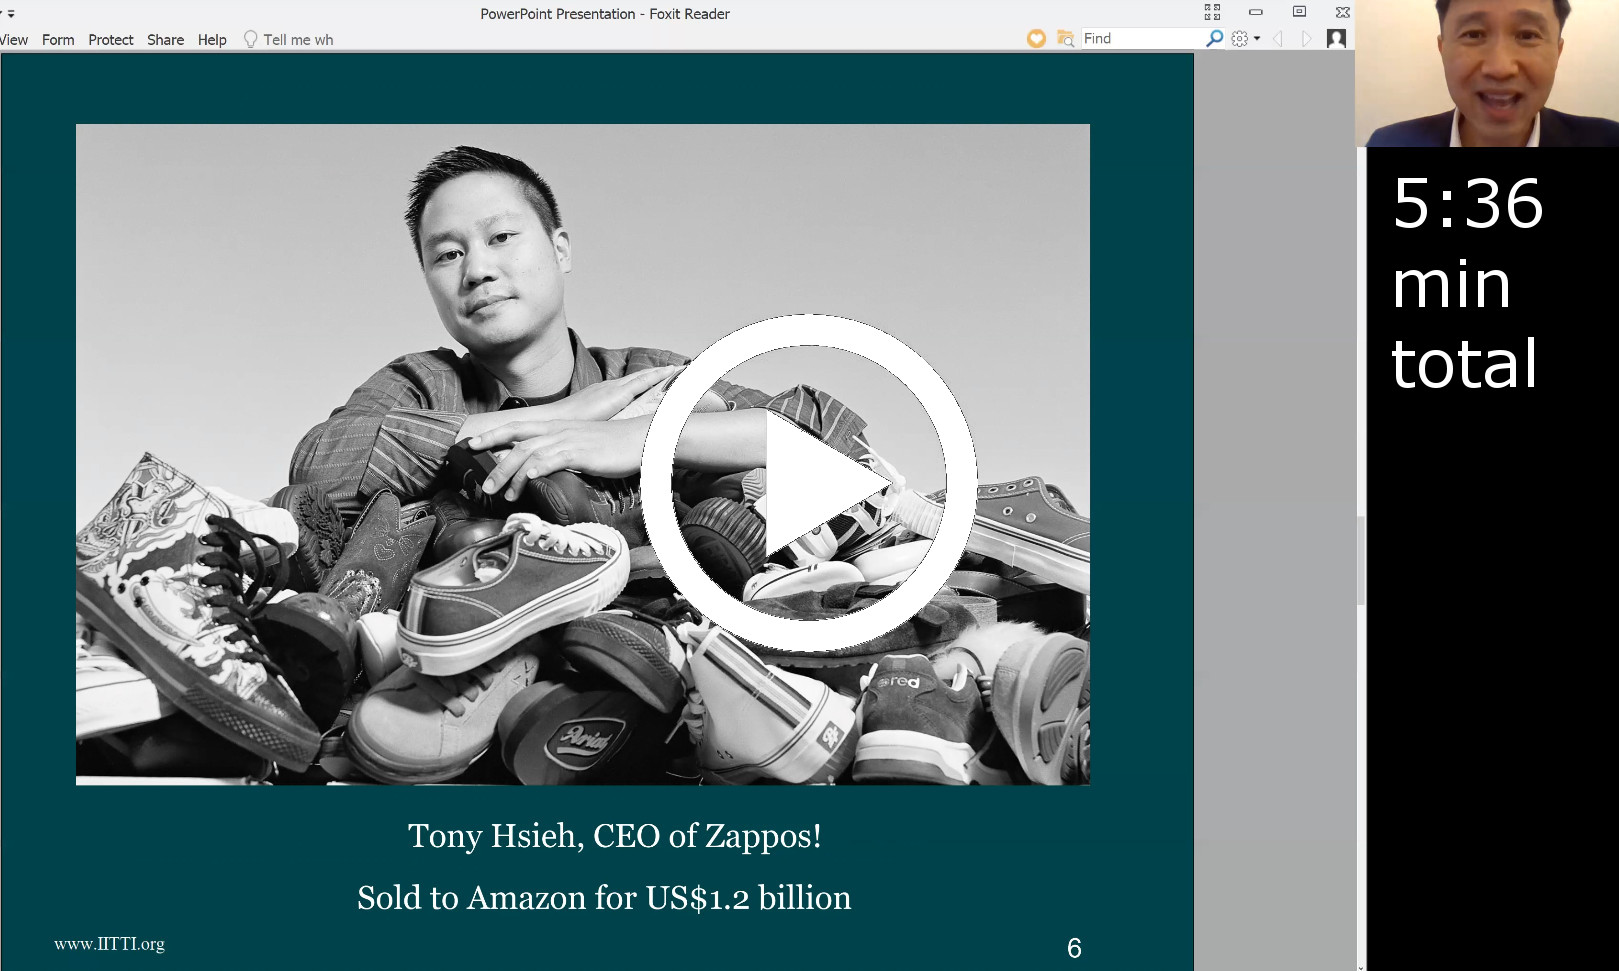Viewport: 1619px width, 971px height.
Task: Click the vertical scrollbar thumb
Action: [x=1361, y=560]
